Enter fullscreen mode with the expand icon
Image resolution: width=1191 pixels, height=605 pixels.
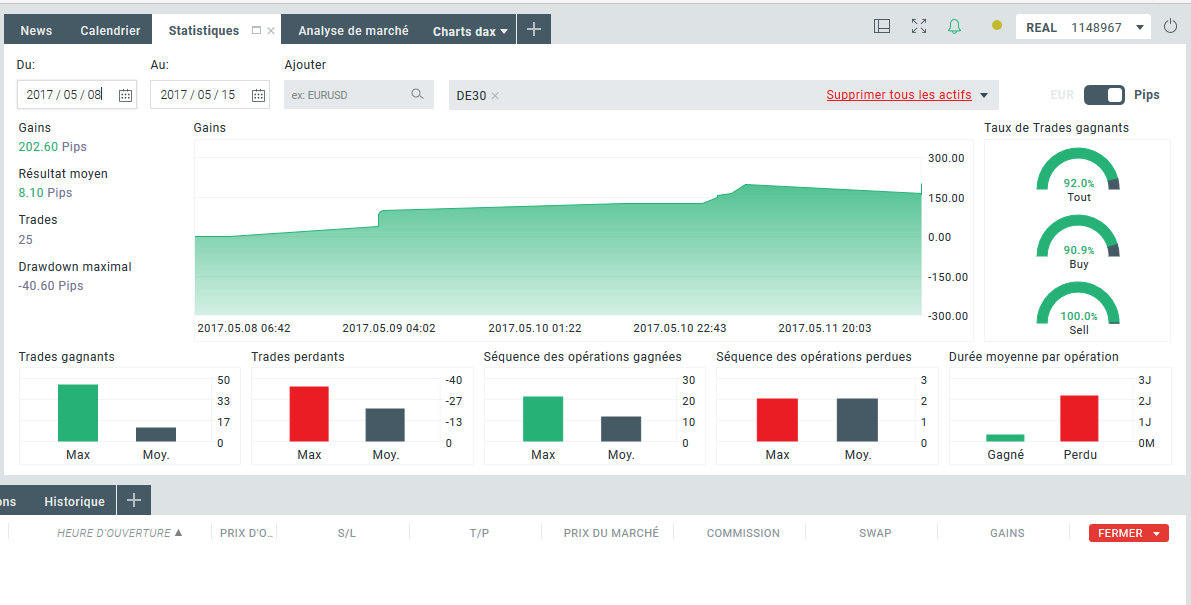(x=919, y=27)
